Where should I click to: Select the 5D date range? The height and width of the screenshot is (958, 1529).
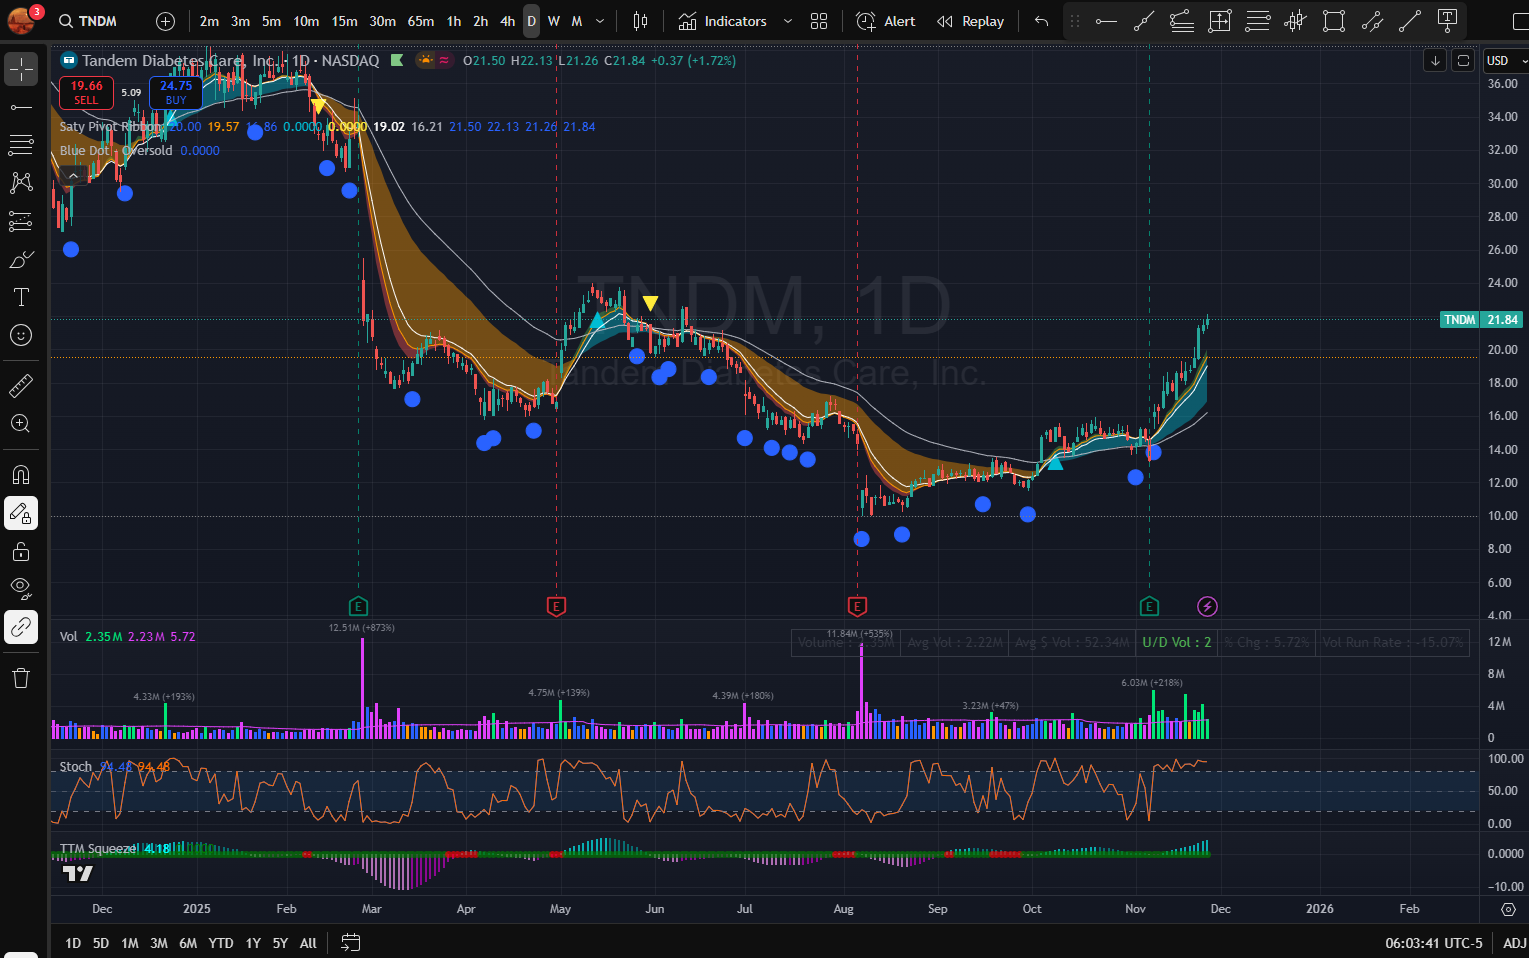[x=101, y=943]
